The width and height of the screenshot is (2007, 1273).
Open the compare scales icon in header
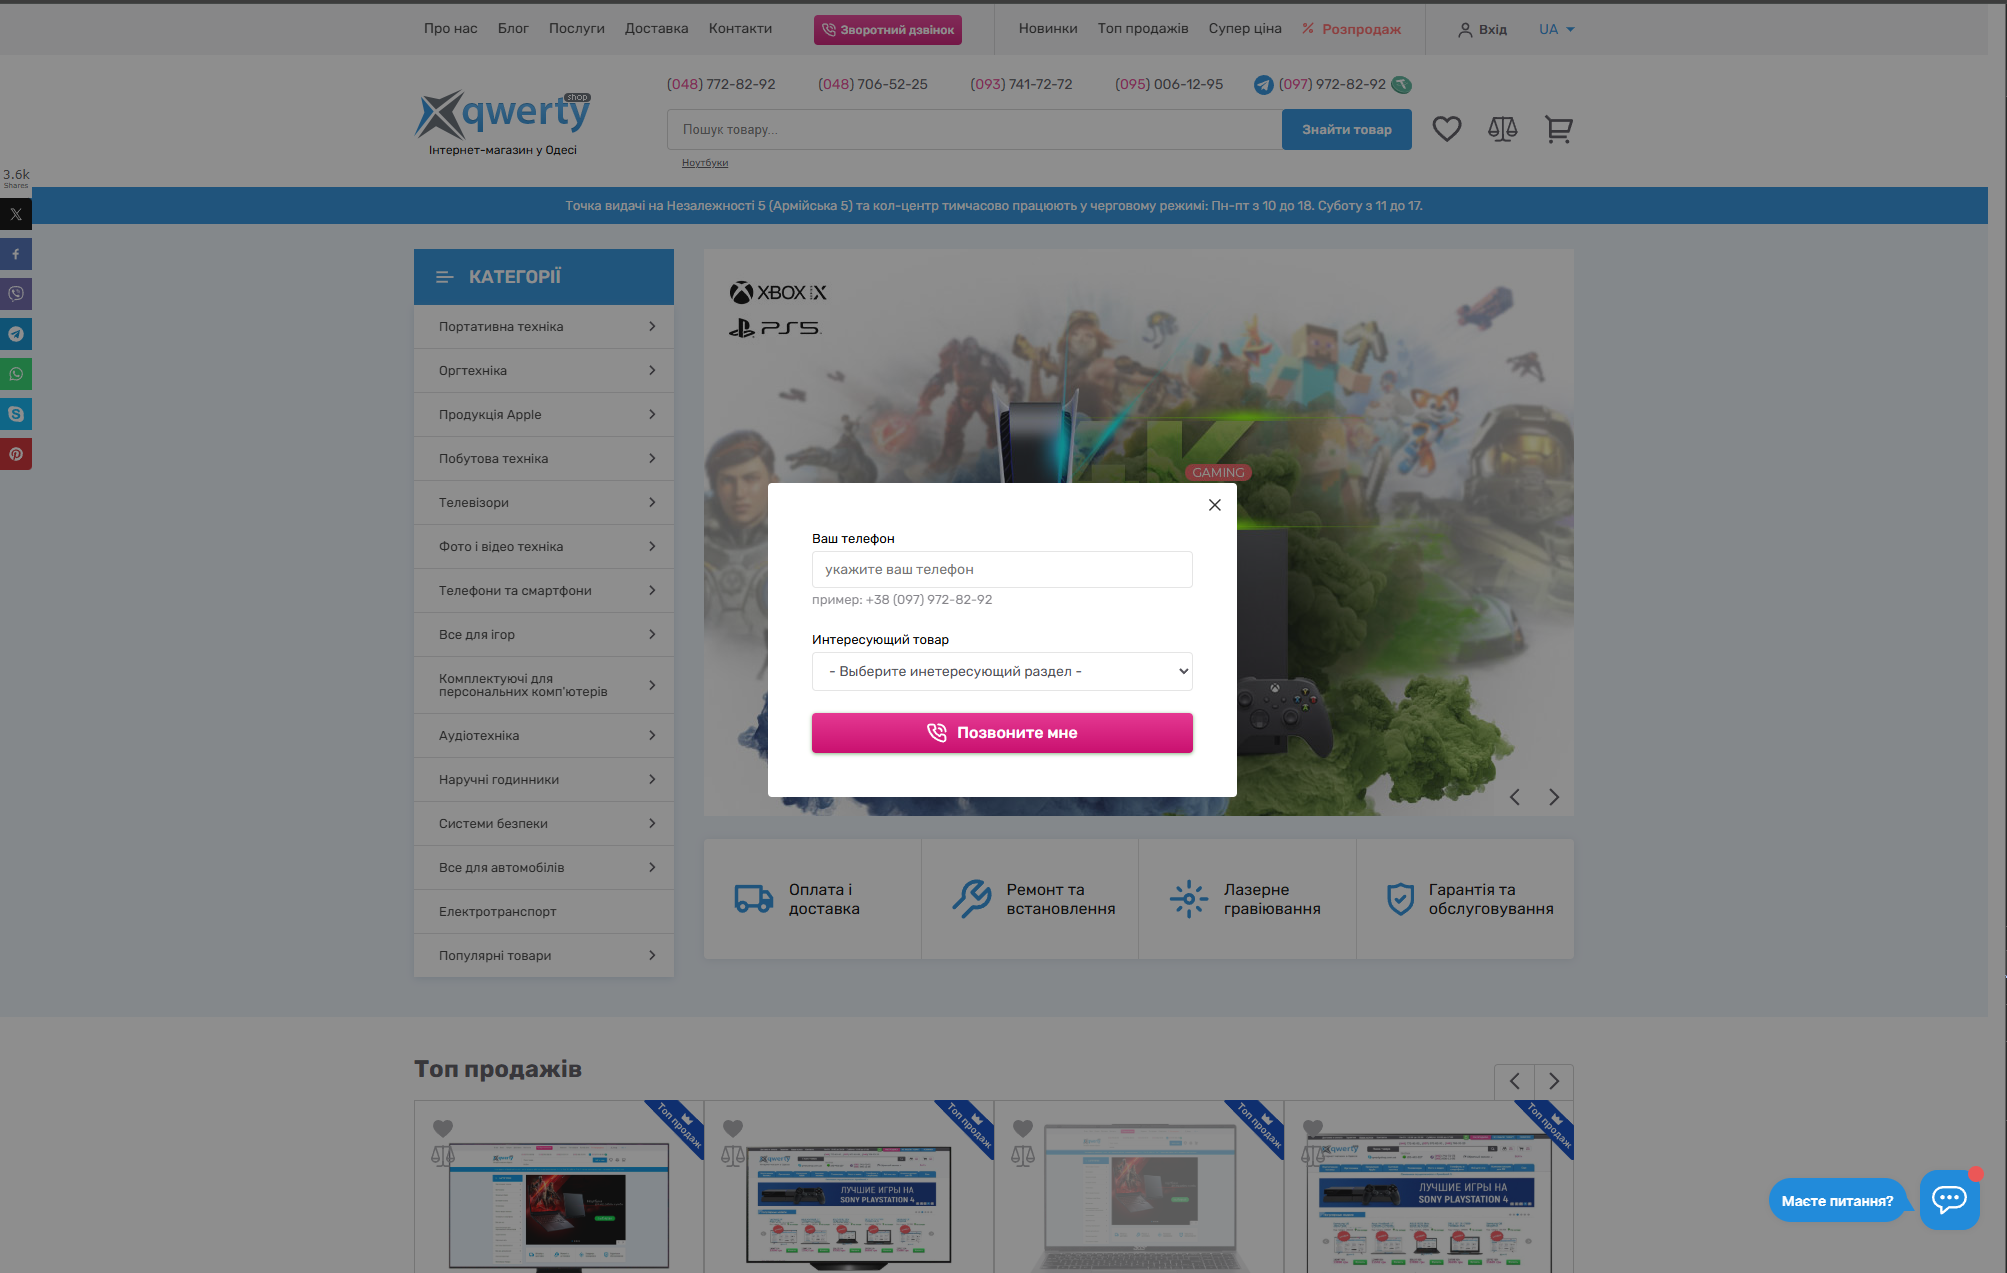pyautogui.click(x=1502, y=129)
